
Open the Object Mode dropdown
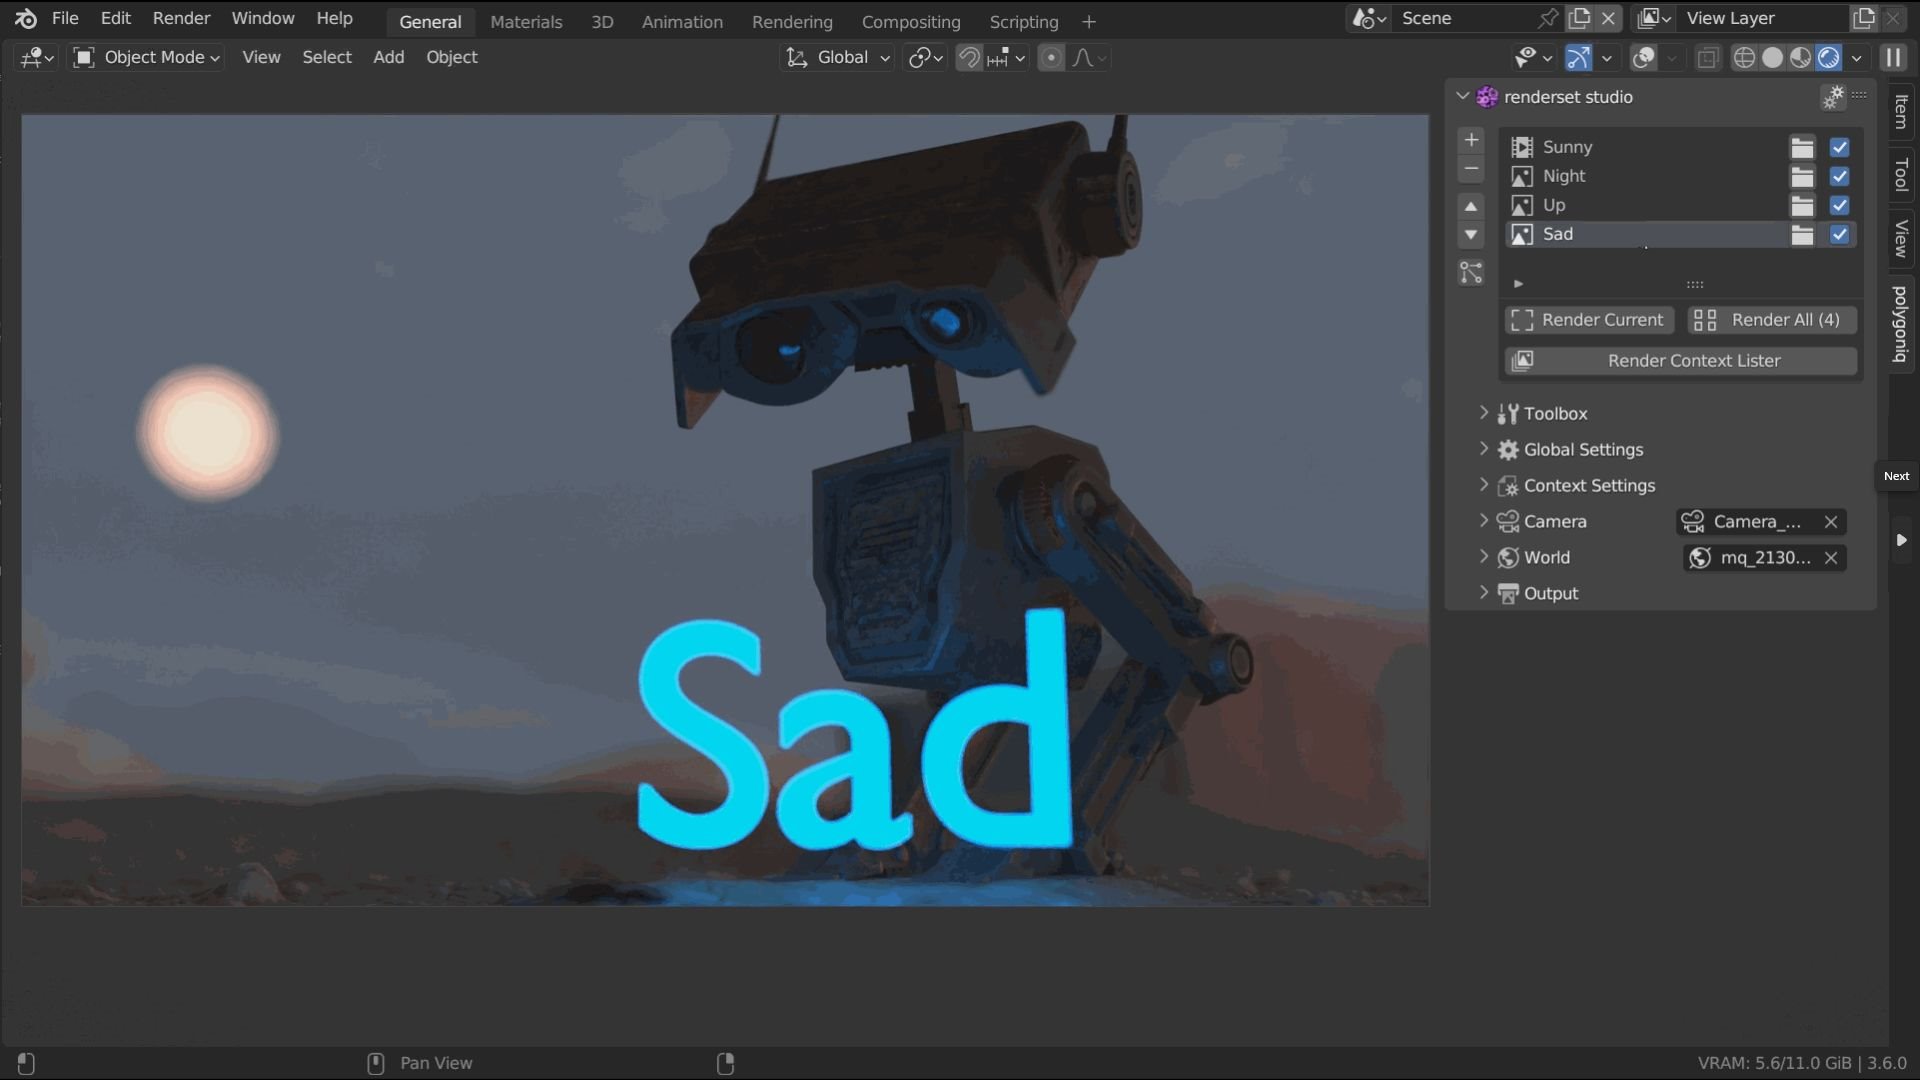[147, 57]
